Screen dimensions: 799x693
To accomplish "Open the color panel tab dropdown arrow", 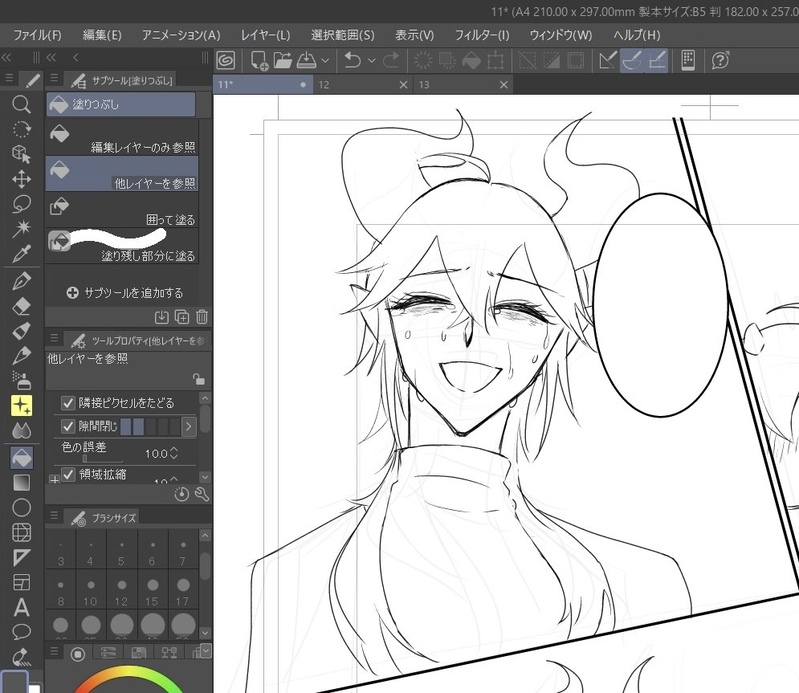I will point(206,650).
